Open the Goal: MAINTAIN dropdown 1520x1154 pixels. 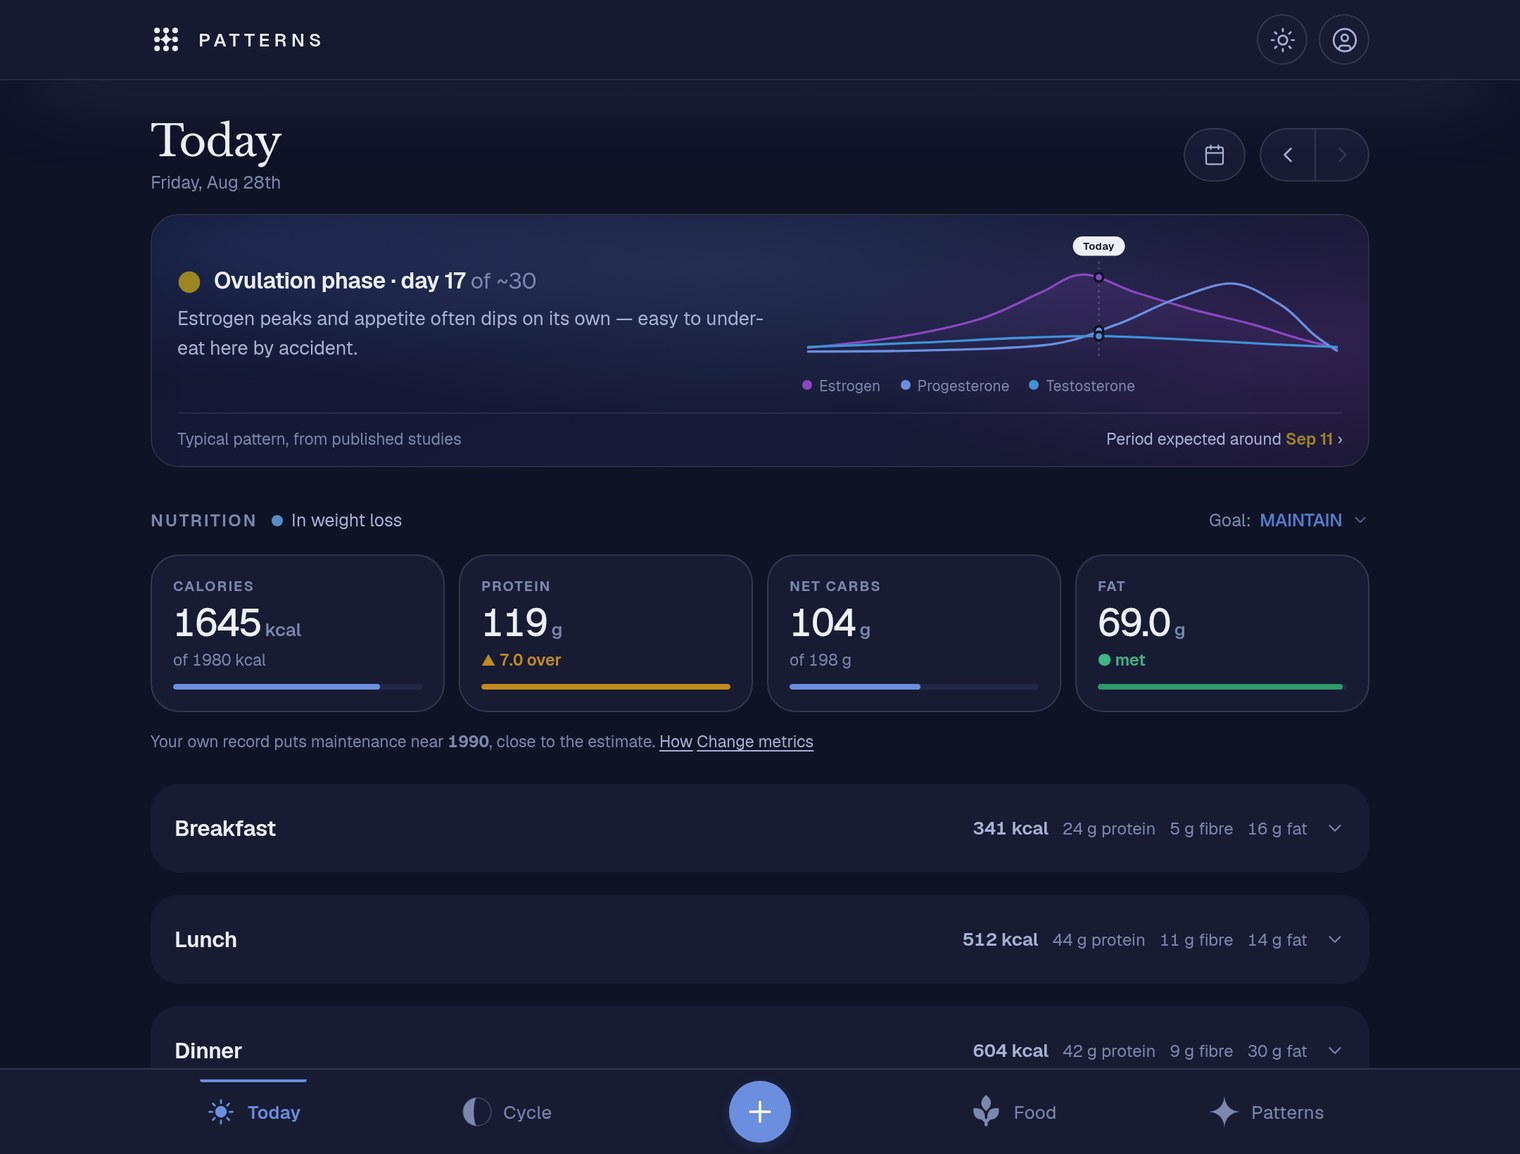(x=1288, y=520)
